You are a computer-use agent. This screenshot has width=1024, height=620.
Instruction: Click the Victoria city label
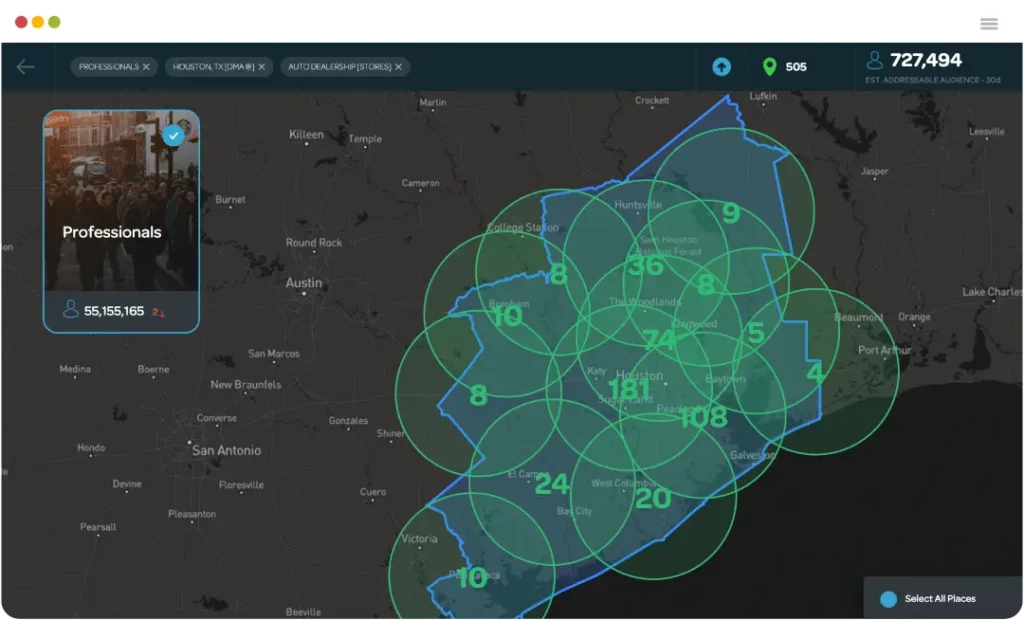coord(419,539)
